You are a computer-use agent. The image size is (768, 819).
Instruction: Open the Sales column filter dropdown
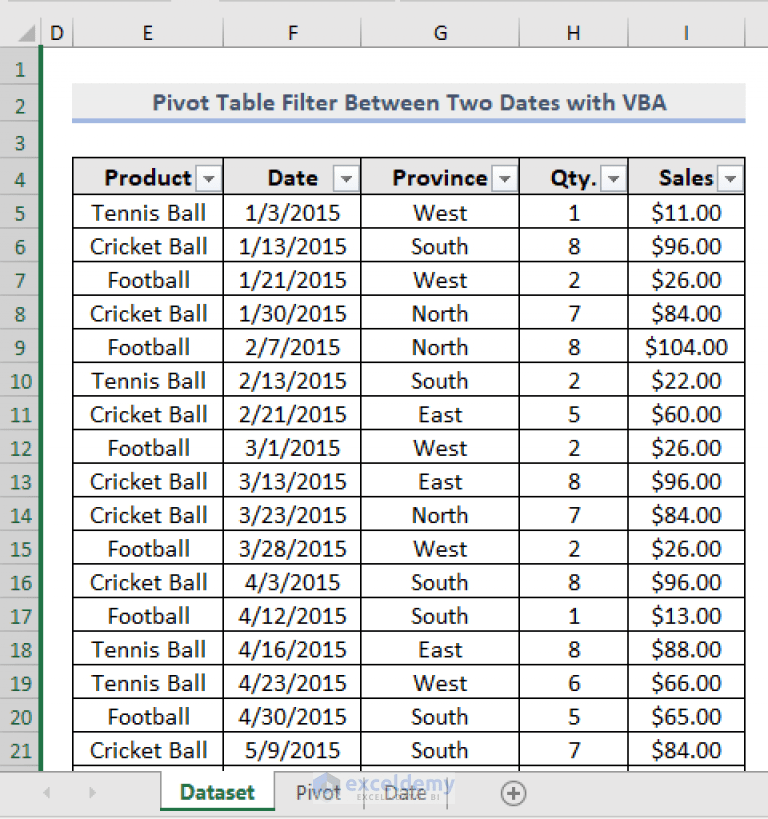click(x=730, y=177)
